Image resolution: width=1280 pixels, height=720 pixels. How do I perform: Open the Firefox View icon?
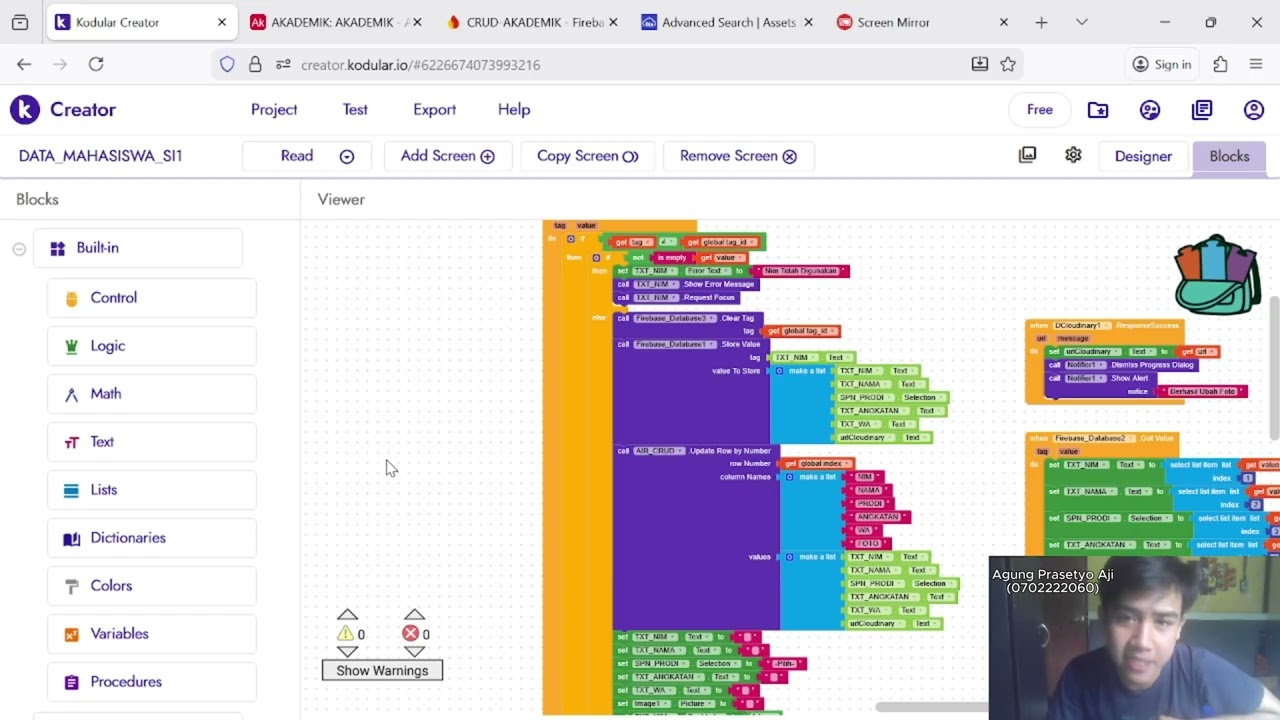(x=20, y=22)
